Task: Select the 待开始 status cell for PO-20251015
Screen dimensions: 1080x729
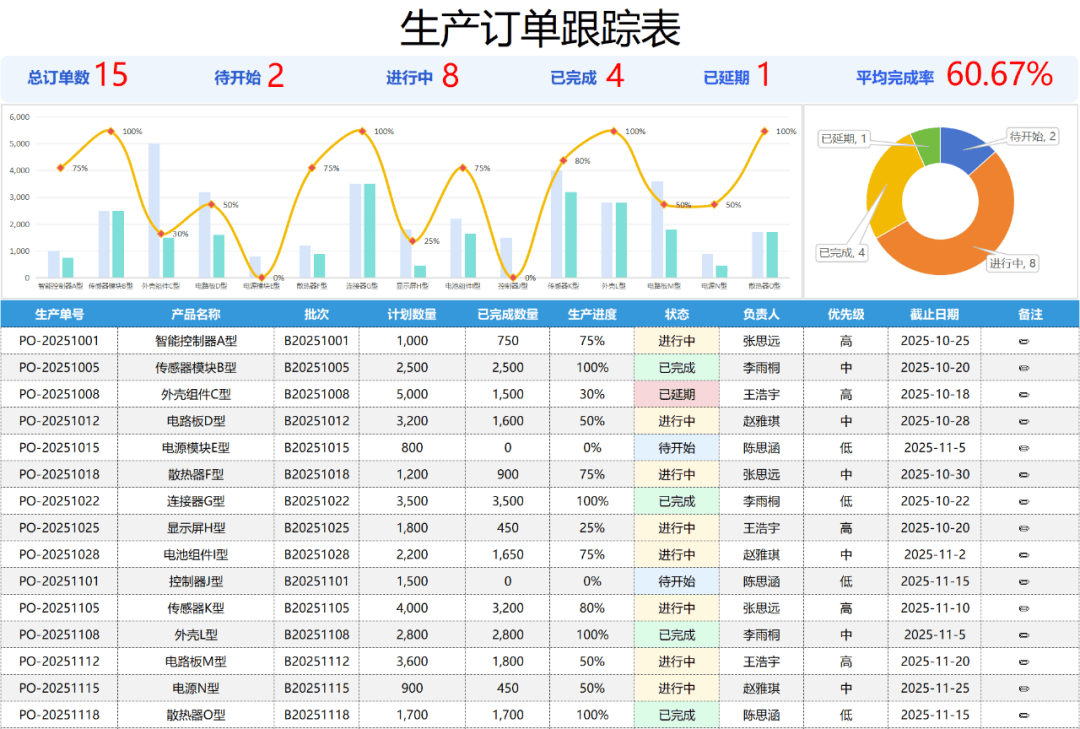Action: click(676, 448)
